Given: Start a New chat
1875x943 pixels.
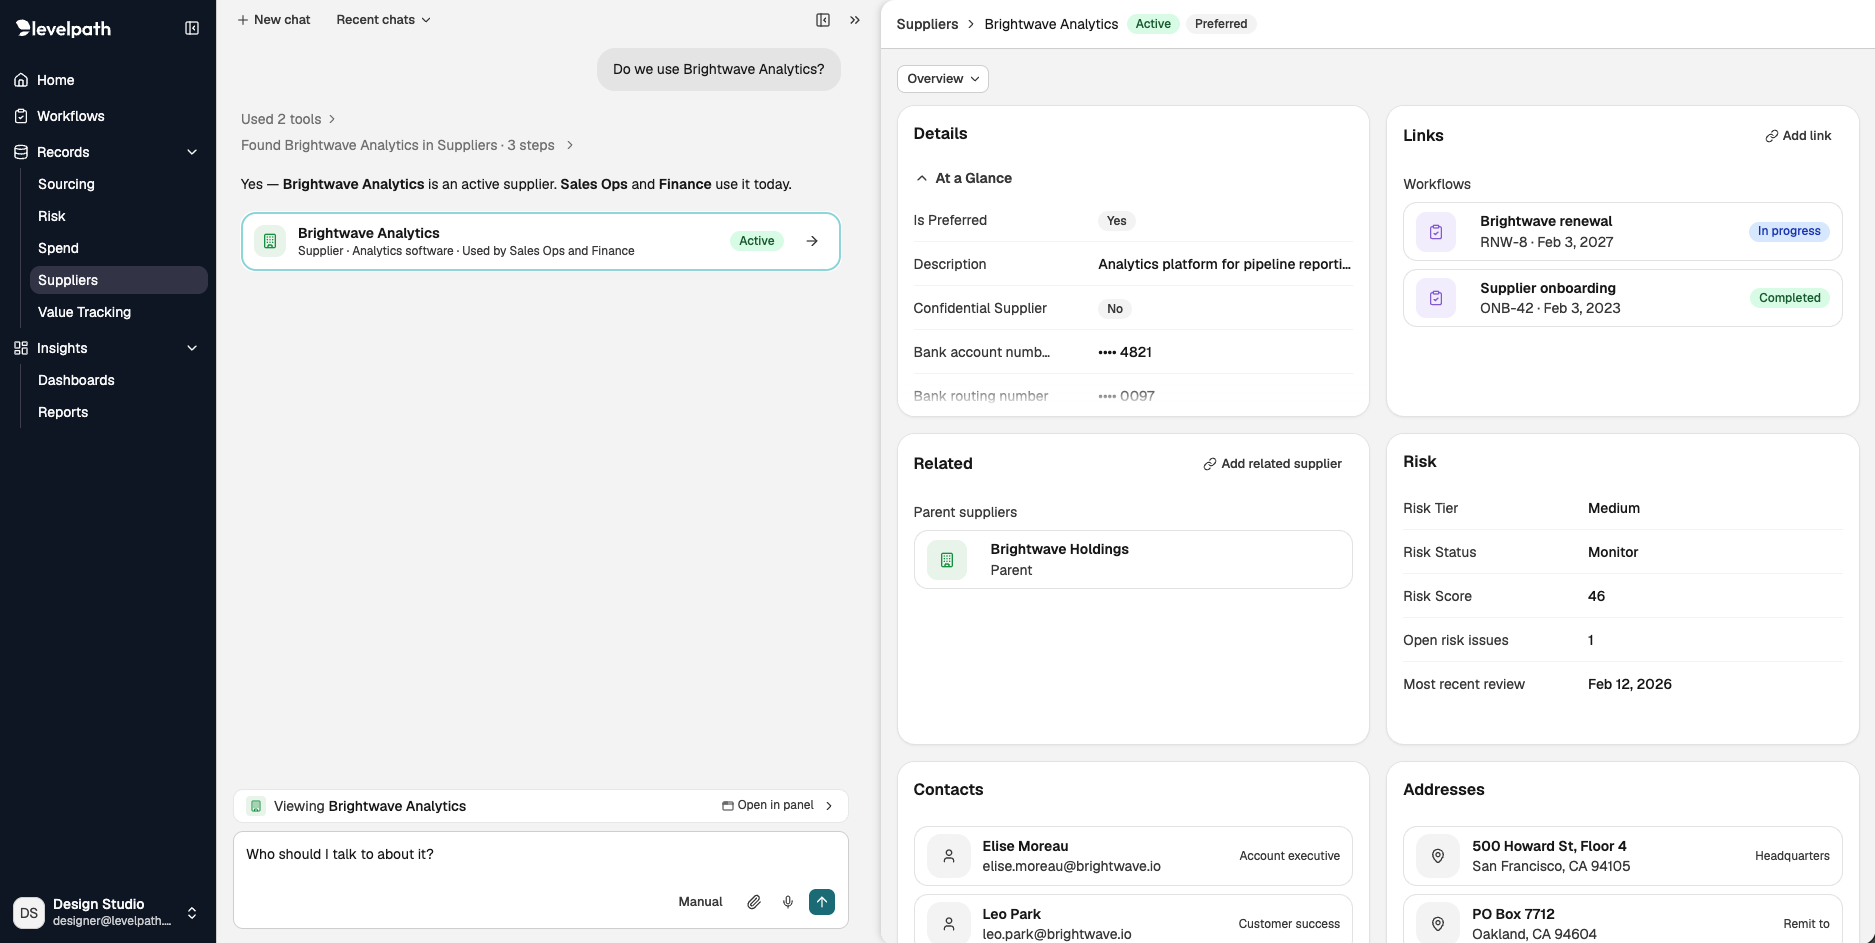Looking at the screenshot, I should 273,20.
